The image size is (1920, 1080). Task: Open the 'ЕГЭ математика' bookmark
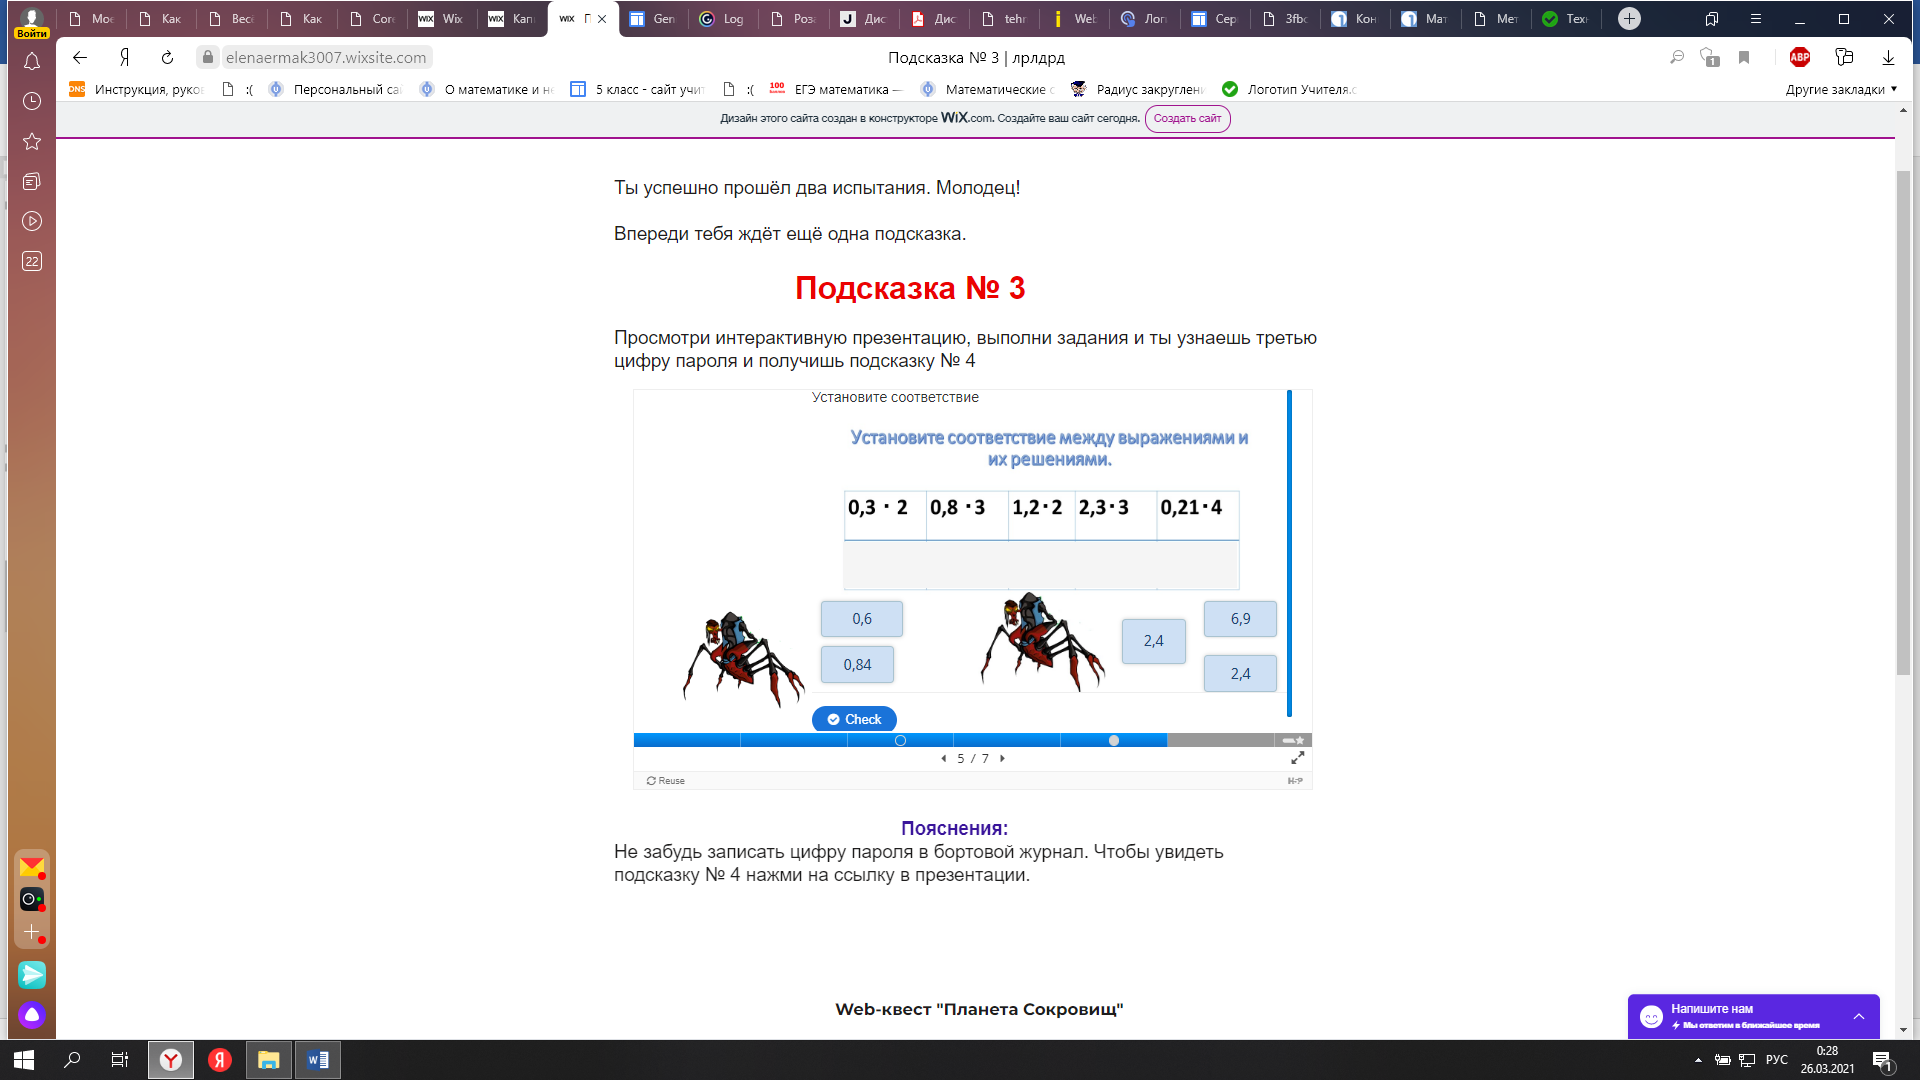tap(836, 89)
